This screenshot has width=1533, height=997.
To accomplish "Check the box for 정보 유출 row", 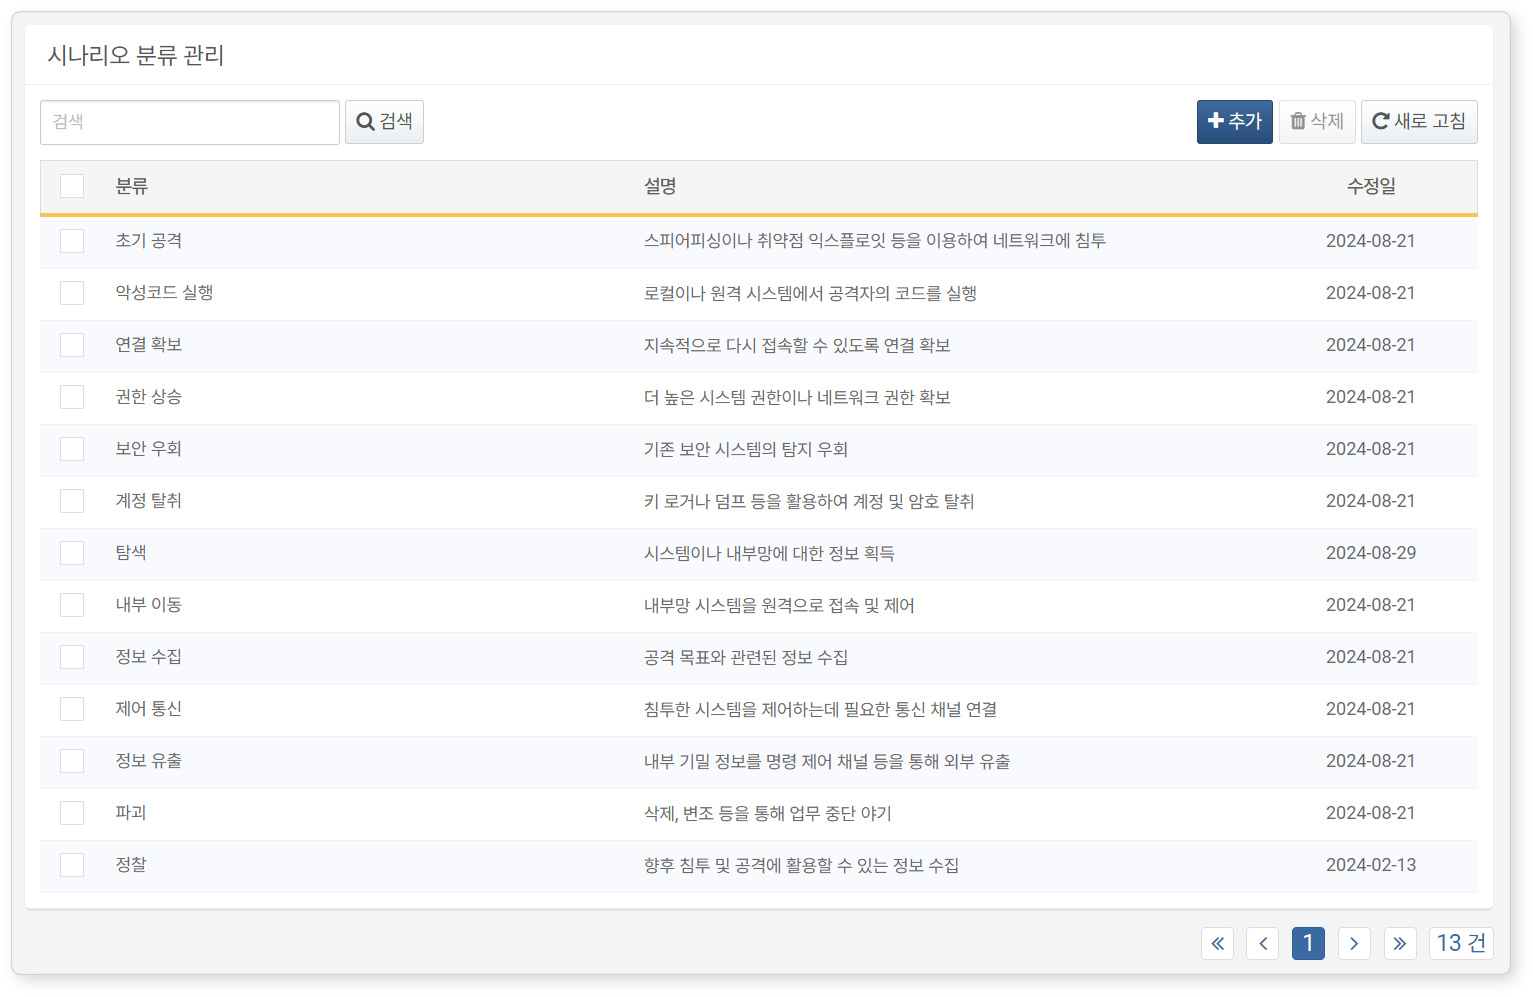I will click(72, 761).
